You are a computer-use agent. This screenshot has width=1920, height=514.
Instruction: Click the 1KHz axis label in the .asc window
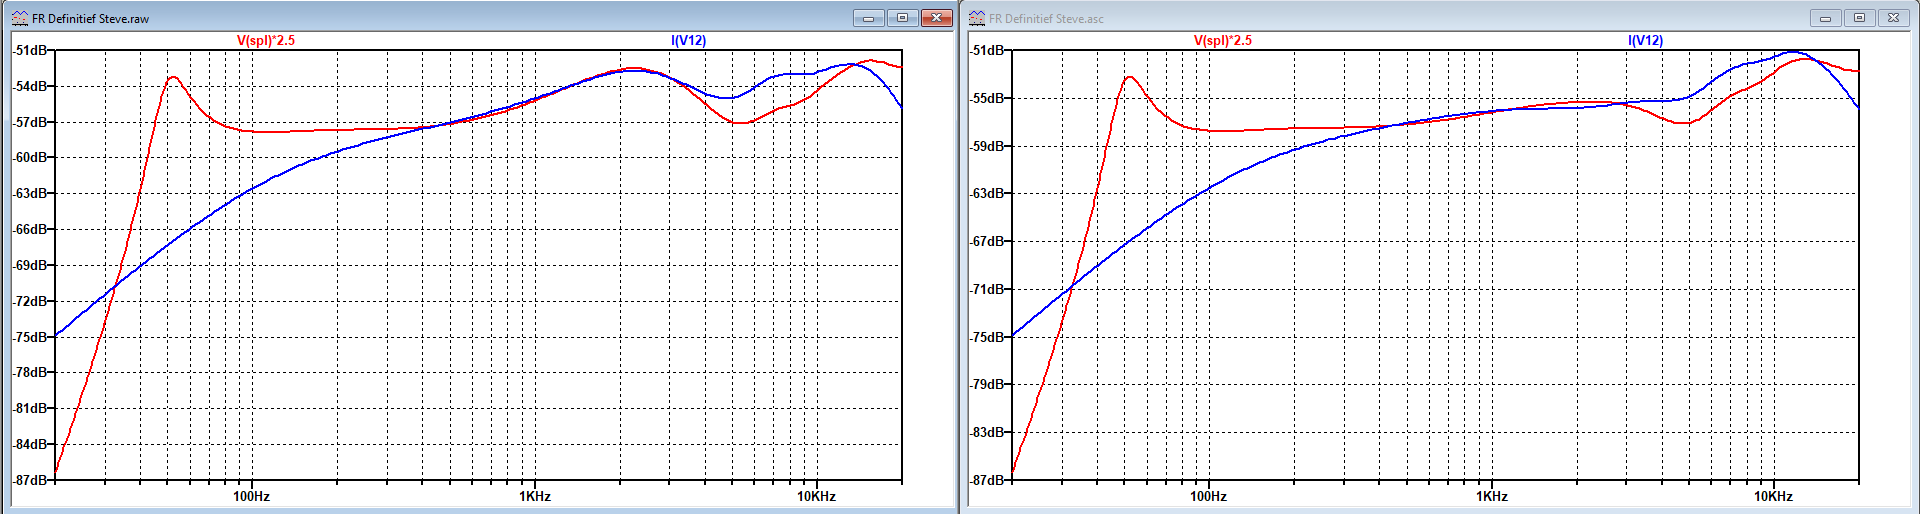[x=1492, y=496]
